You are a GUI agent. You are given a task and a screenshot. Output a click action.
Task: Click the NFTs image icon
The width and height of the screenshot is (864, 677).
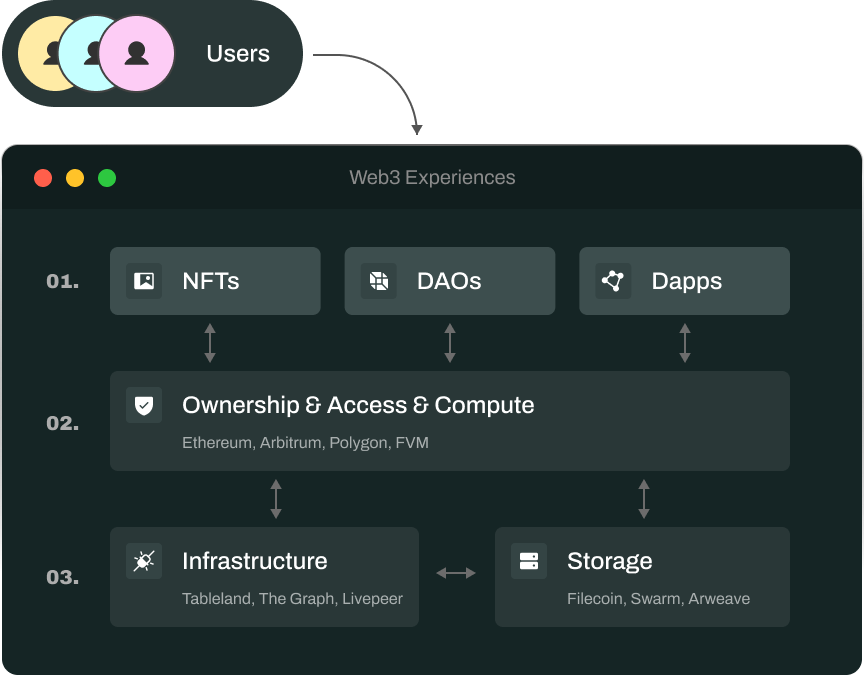144,281
